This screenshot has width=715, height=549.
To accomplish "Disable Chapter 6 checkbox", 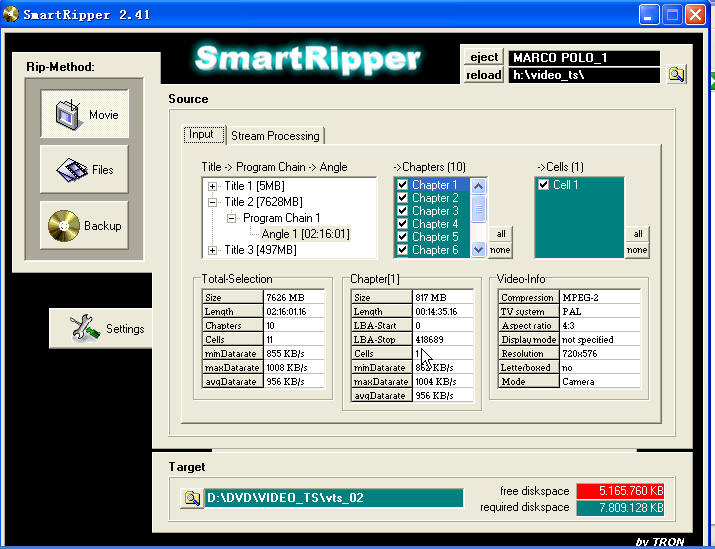I will click(402, 249).
